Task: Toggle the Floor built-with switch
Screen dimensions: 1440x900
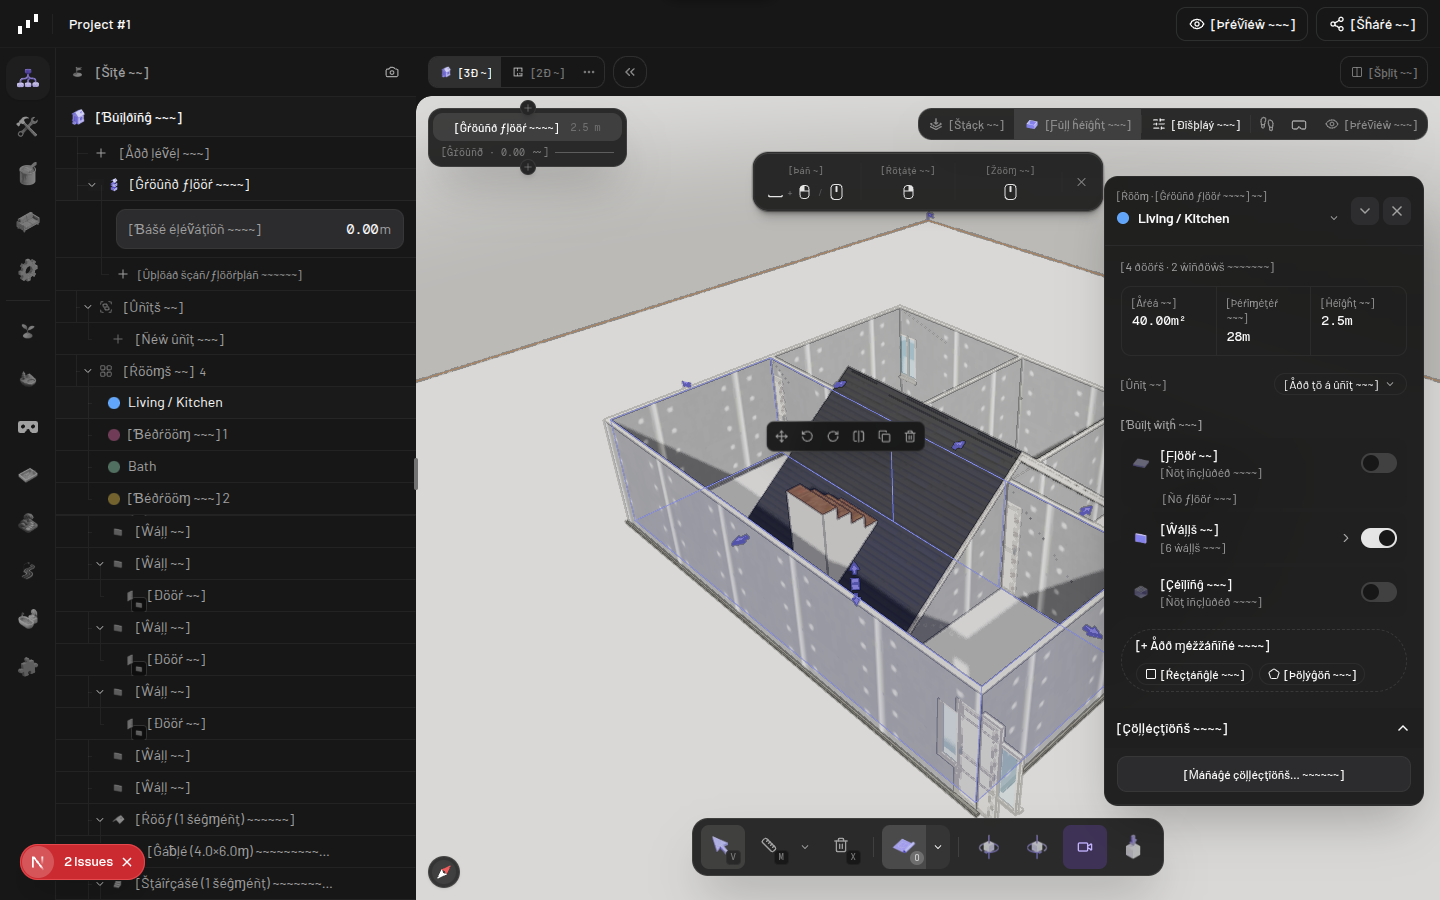Action: pyautogui.click(x=1379, y=463)
